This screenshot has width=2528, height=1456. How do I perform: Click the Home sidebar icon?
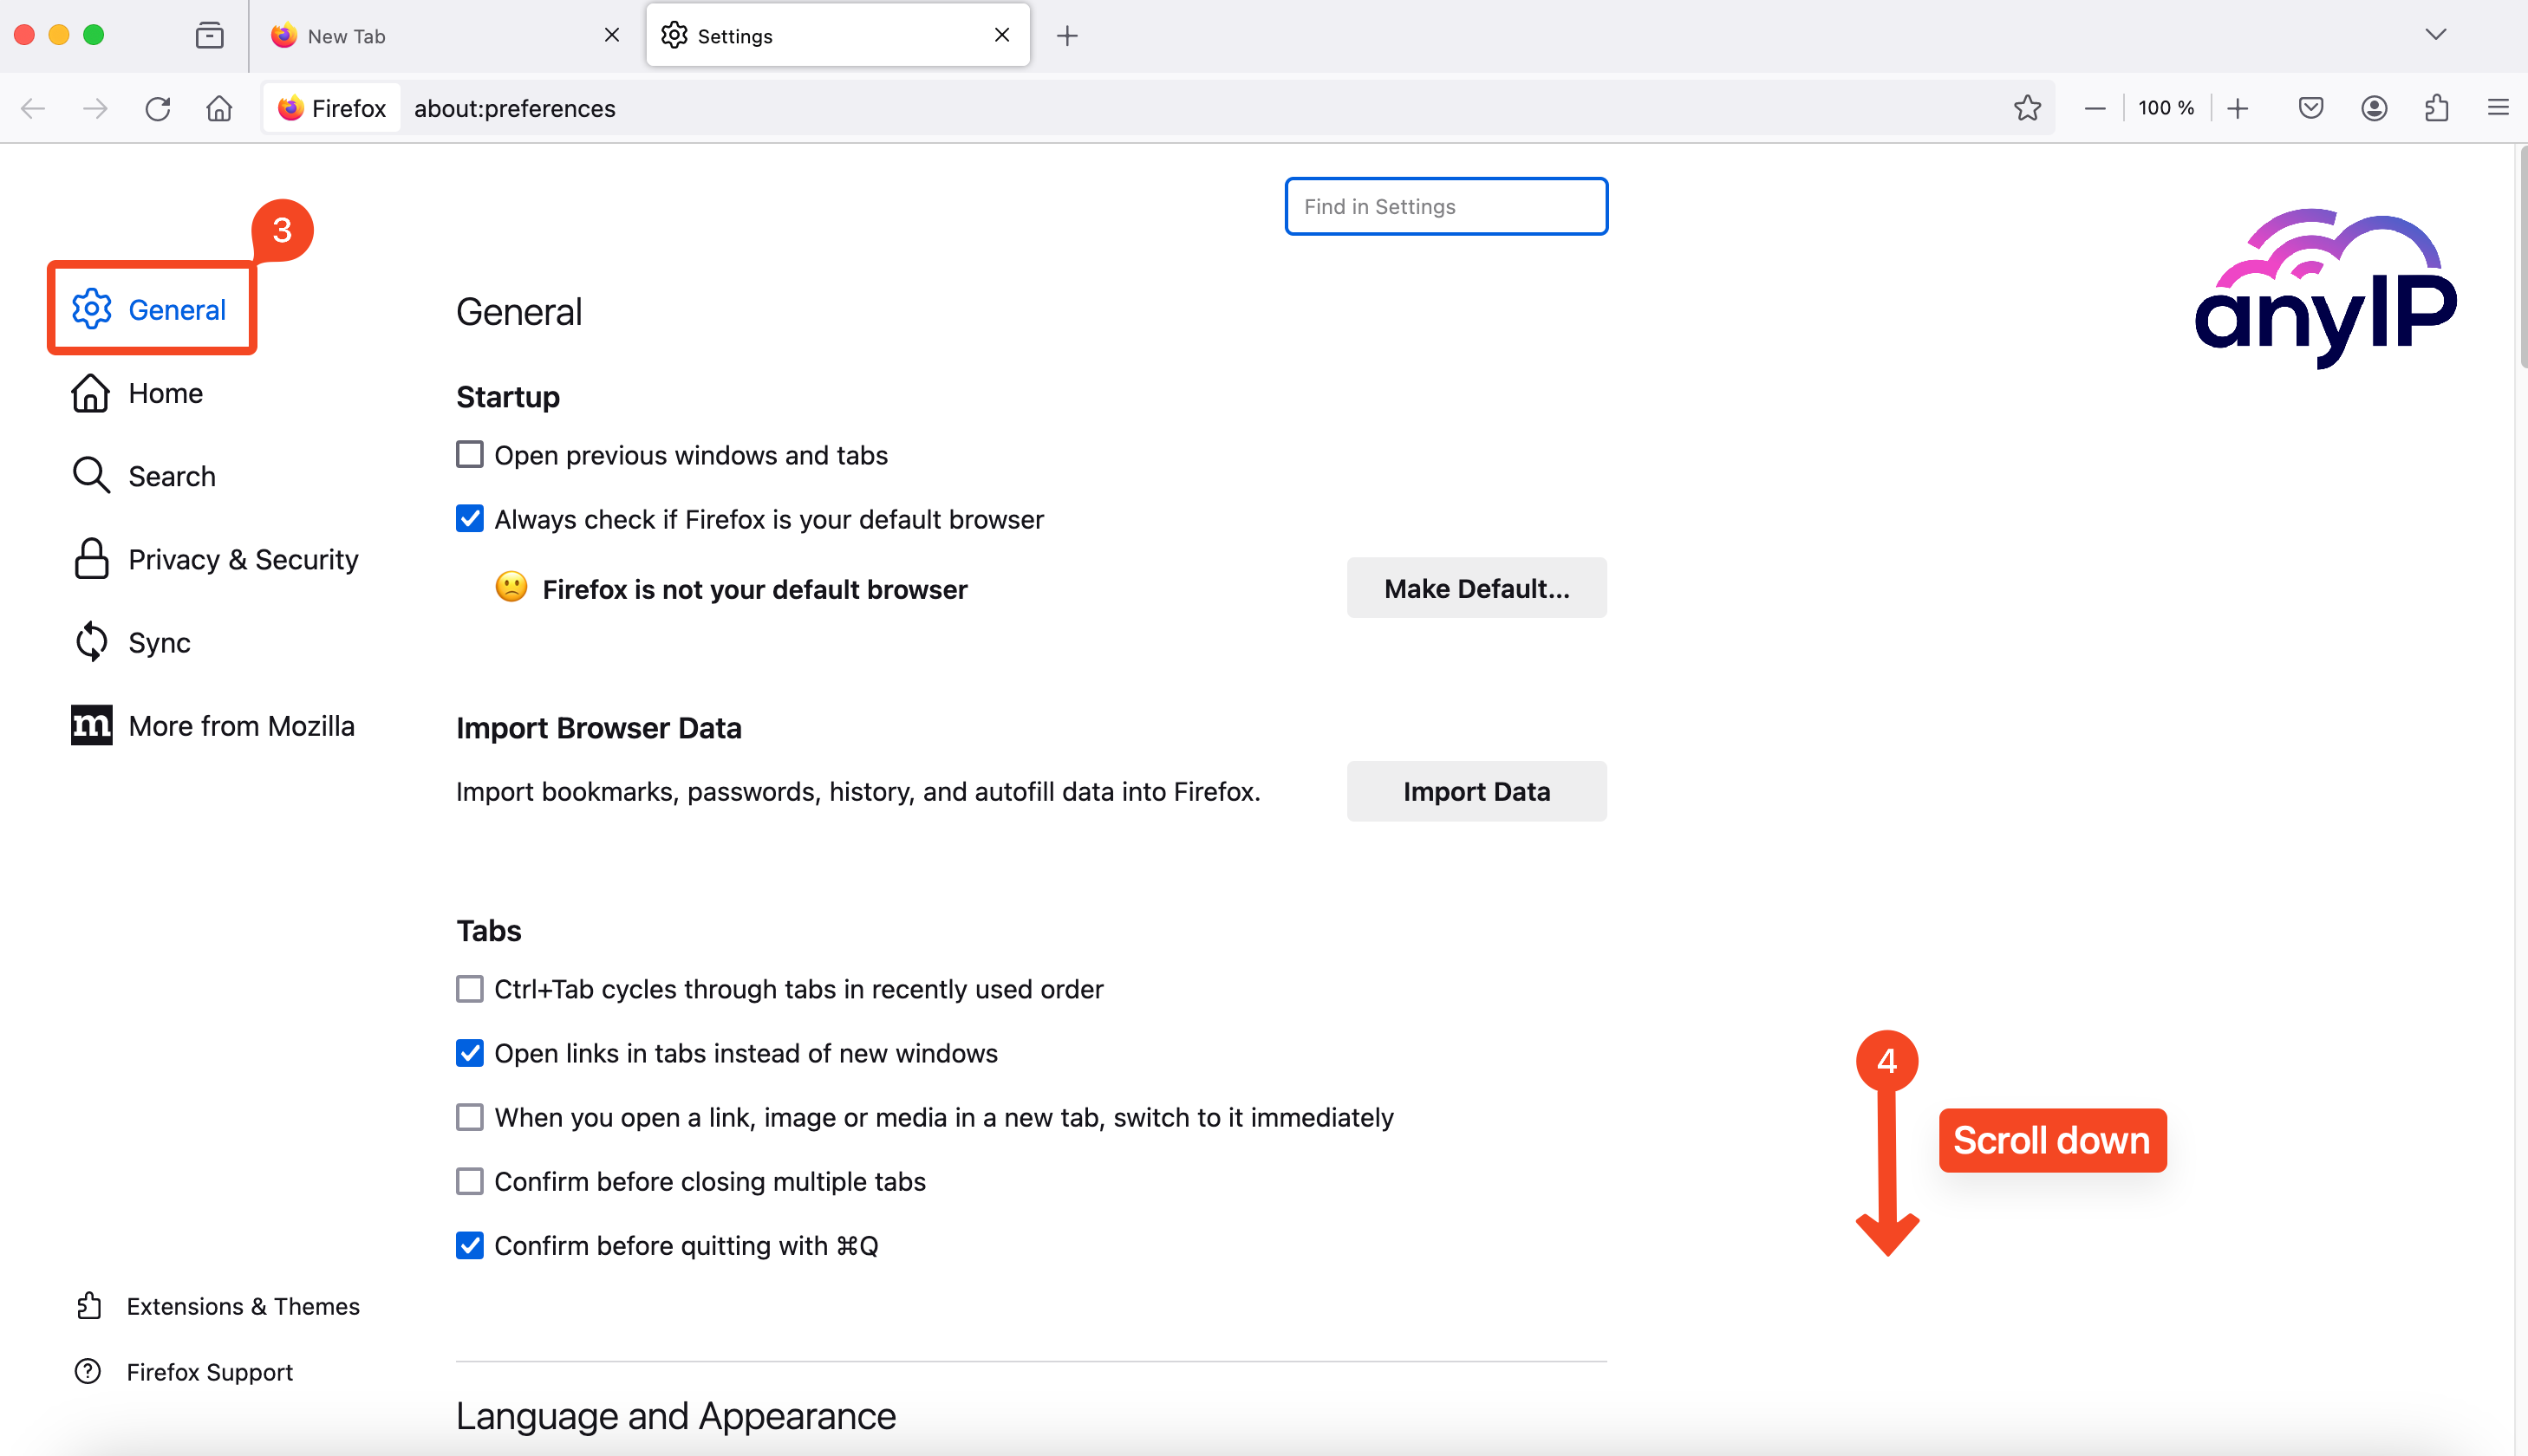coord(92,393)
